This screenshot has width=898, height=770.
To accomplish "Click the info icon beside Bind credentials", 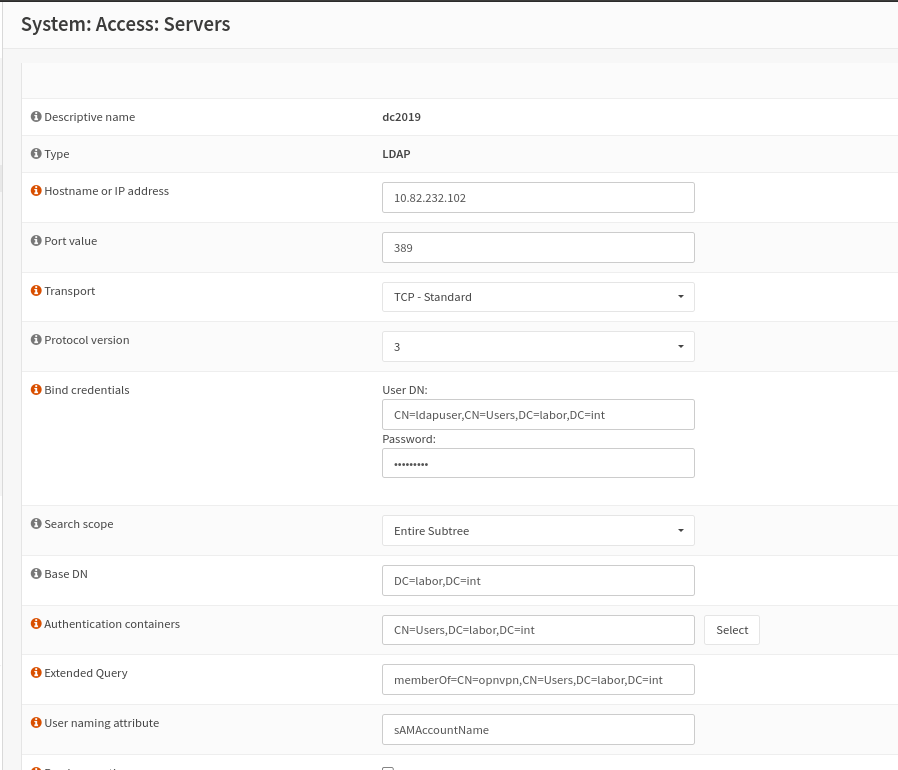I will [x=35, y=389].
